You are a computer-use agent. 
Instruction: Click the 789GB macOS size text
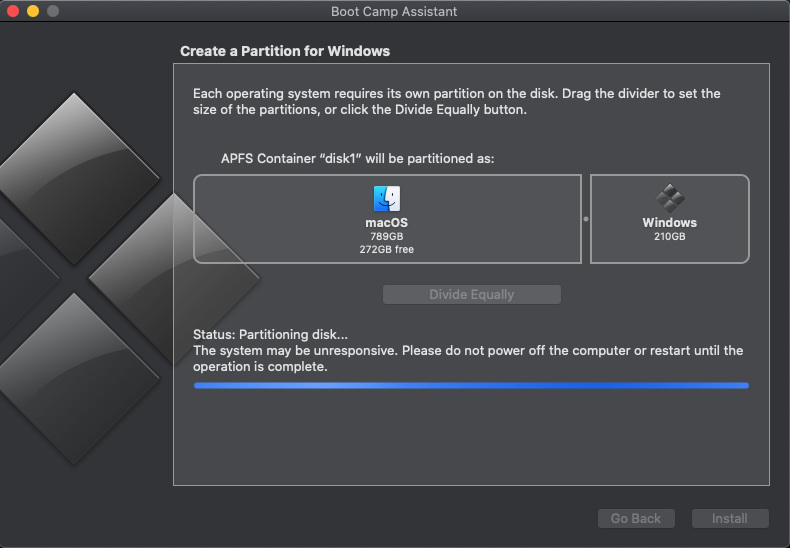(386, 236)
